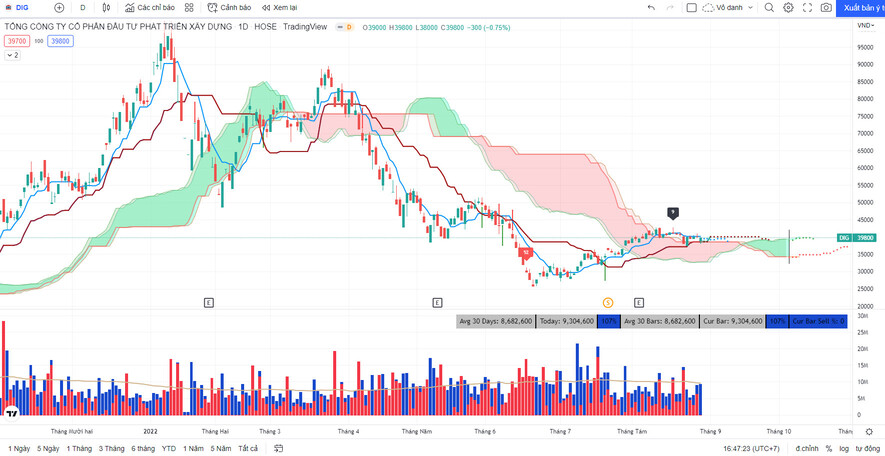This screenshot has width=885, height=456.
Task: Open quick search magnifier icon
Action: point(769,7)
